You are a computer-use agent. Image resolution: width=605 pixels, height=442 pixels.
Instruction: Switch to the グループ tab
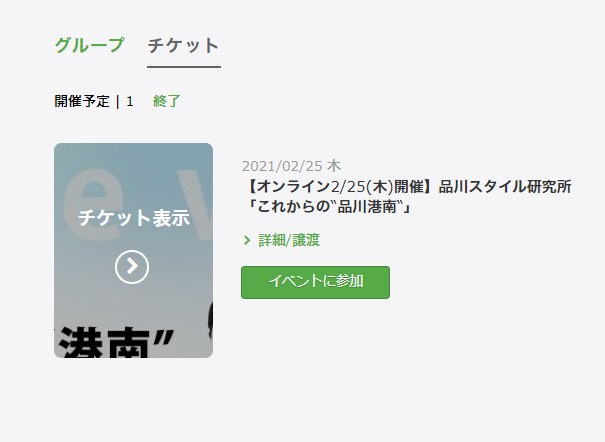(x=89, y=46)
